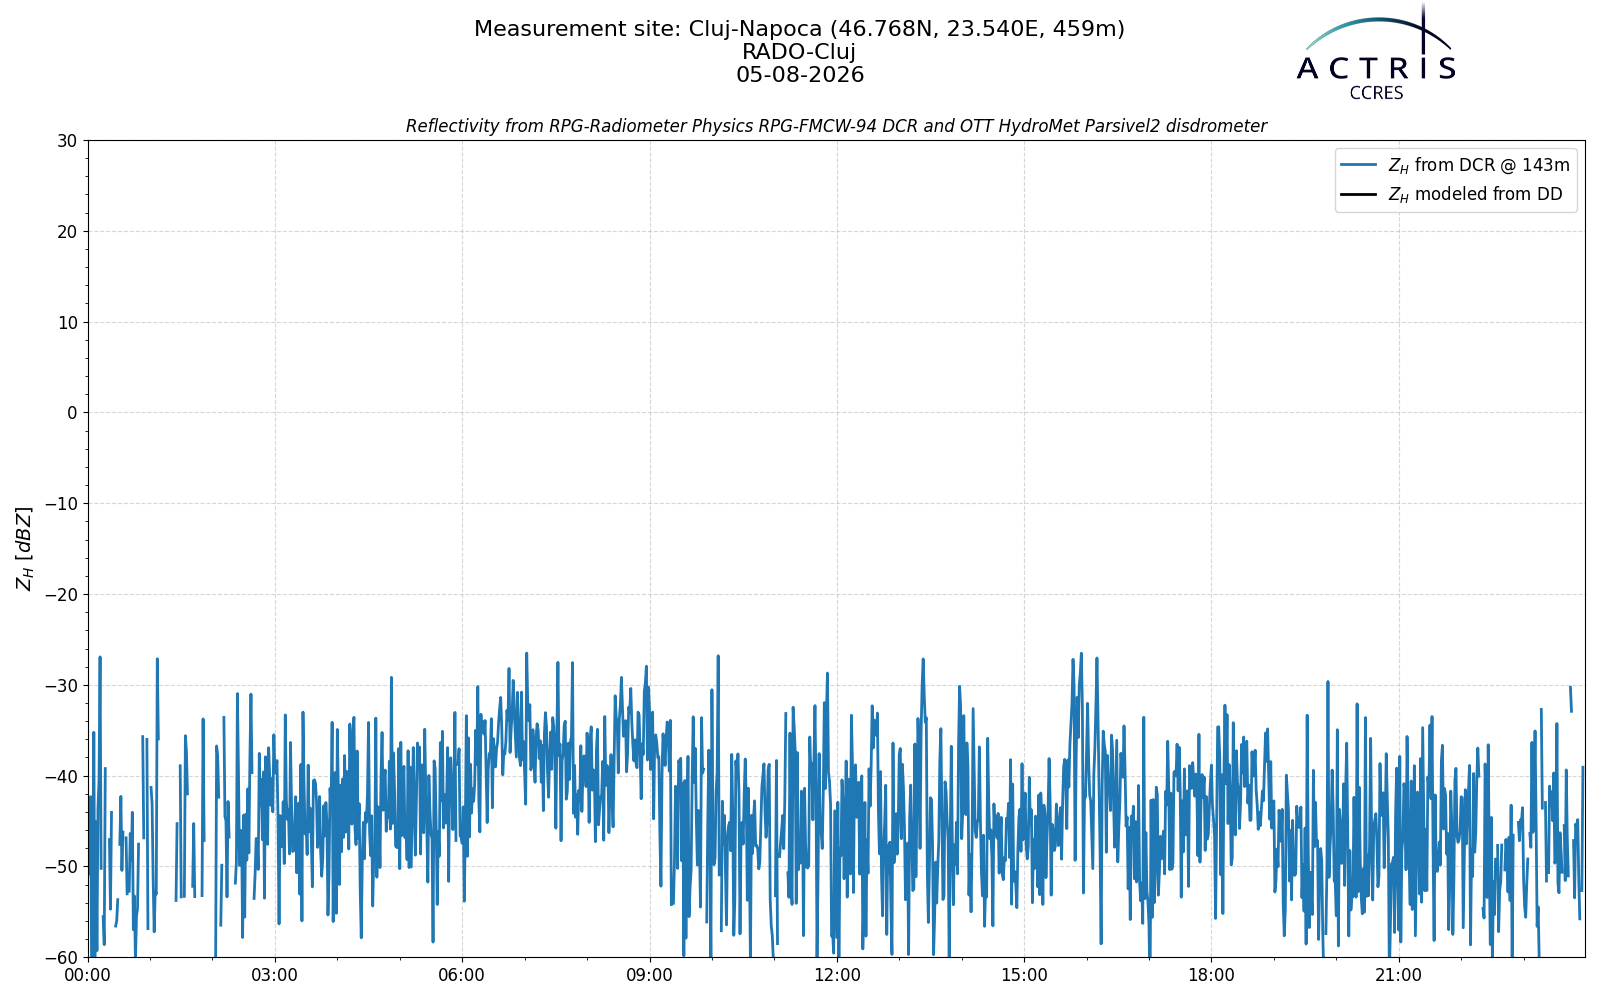Image resolution: width=1600 pixels, height=1000 pixels.
Task: Click the y-axis tick label −20
Action: point(59,595)
